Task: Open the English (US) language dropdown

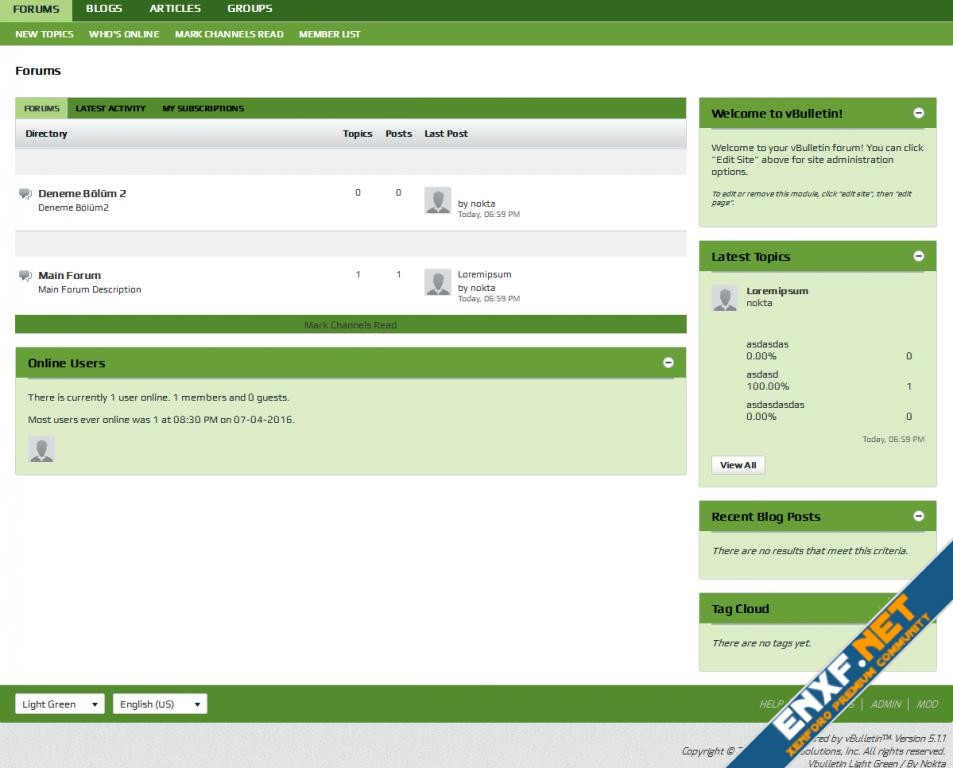Action: [x=159, y=704]
